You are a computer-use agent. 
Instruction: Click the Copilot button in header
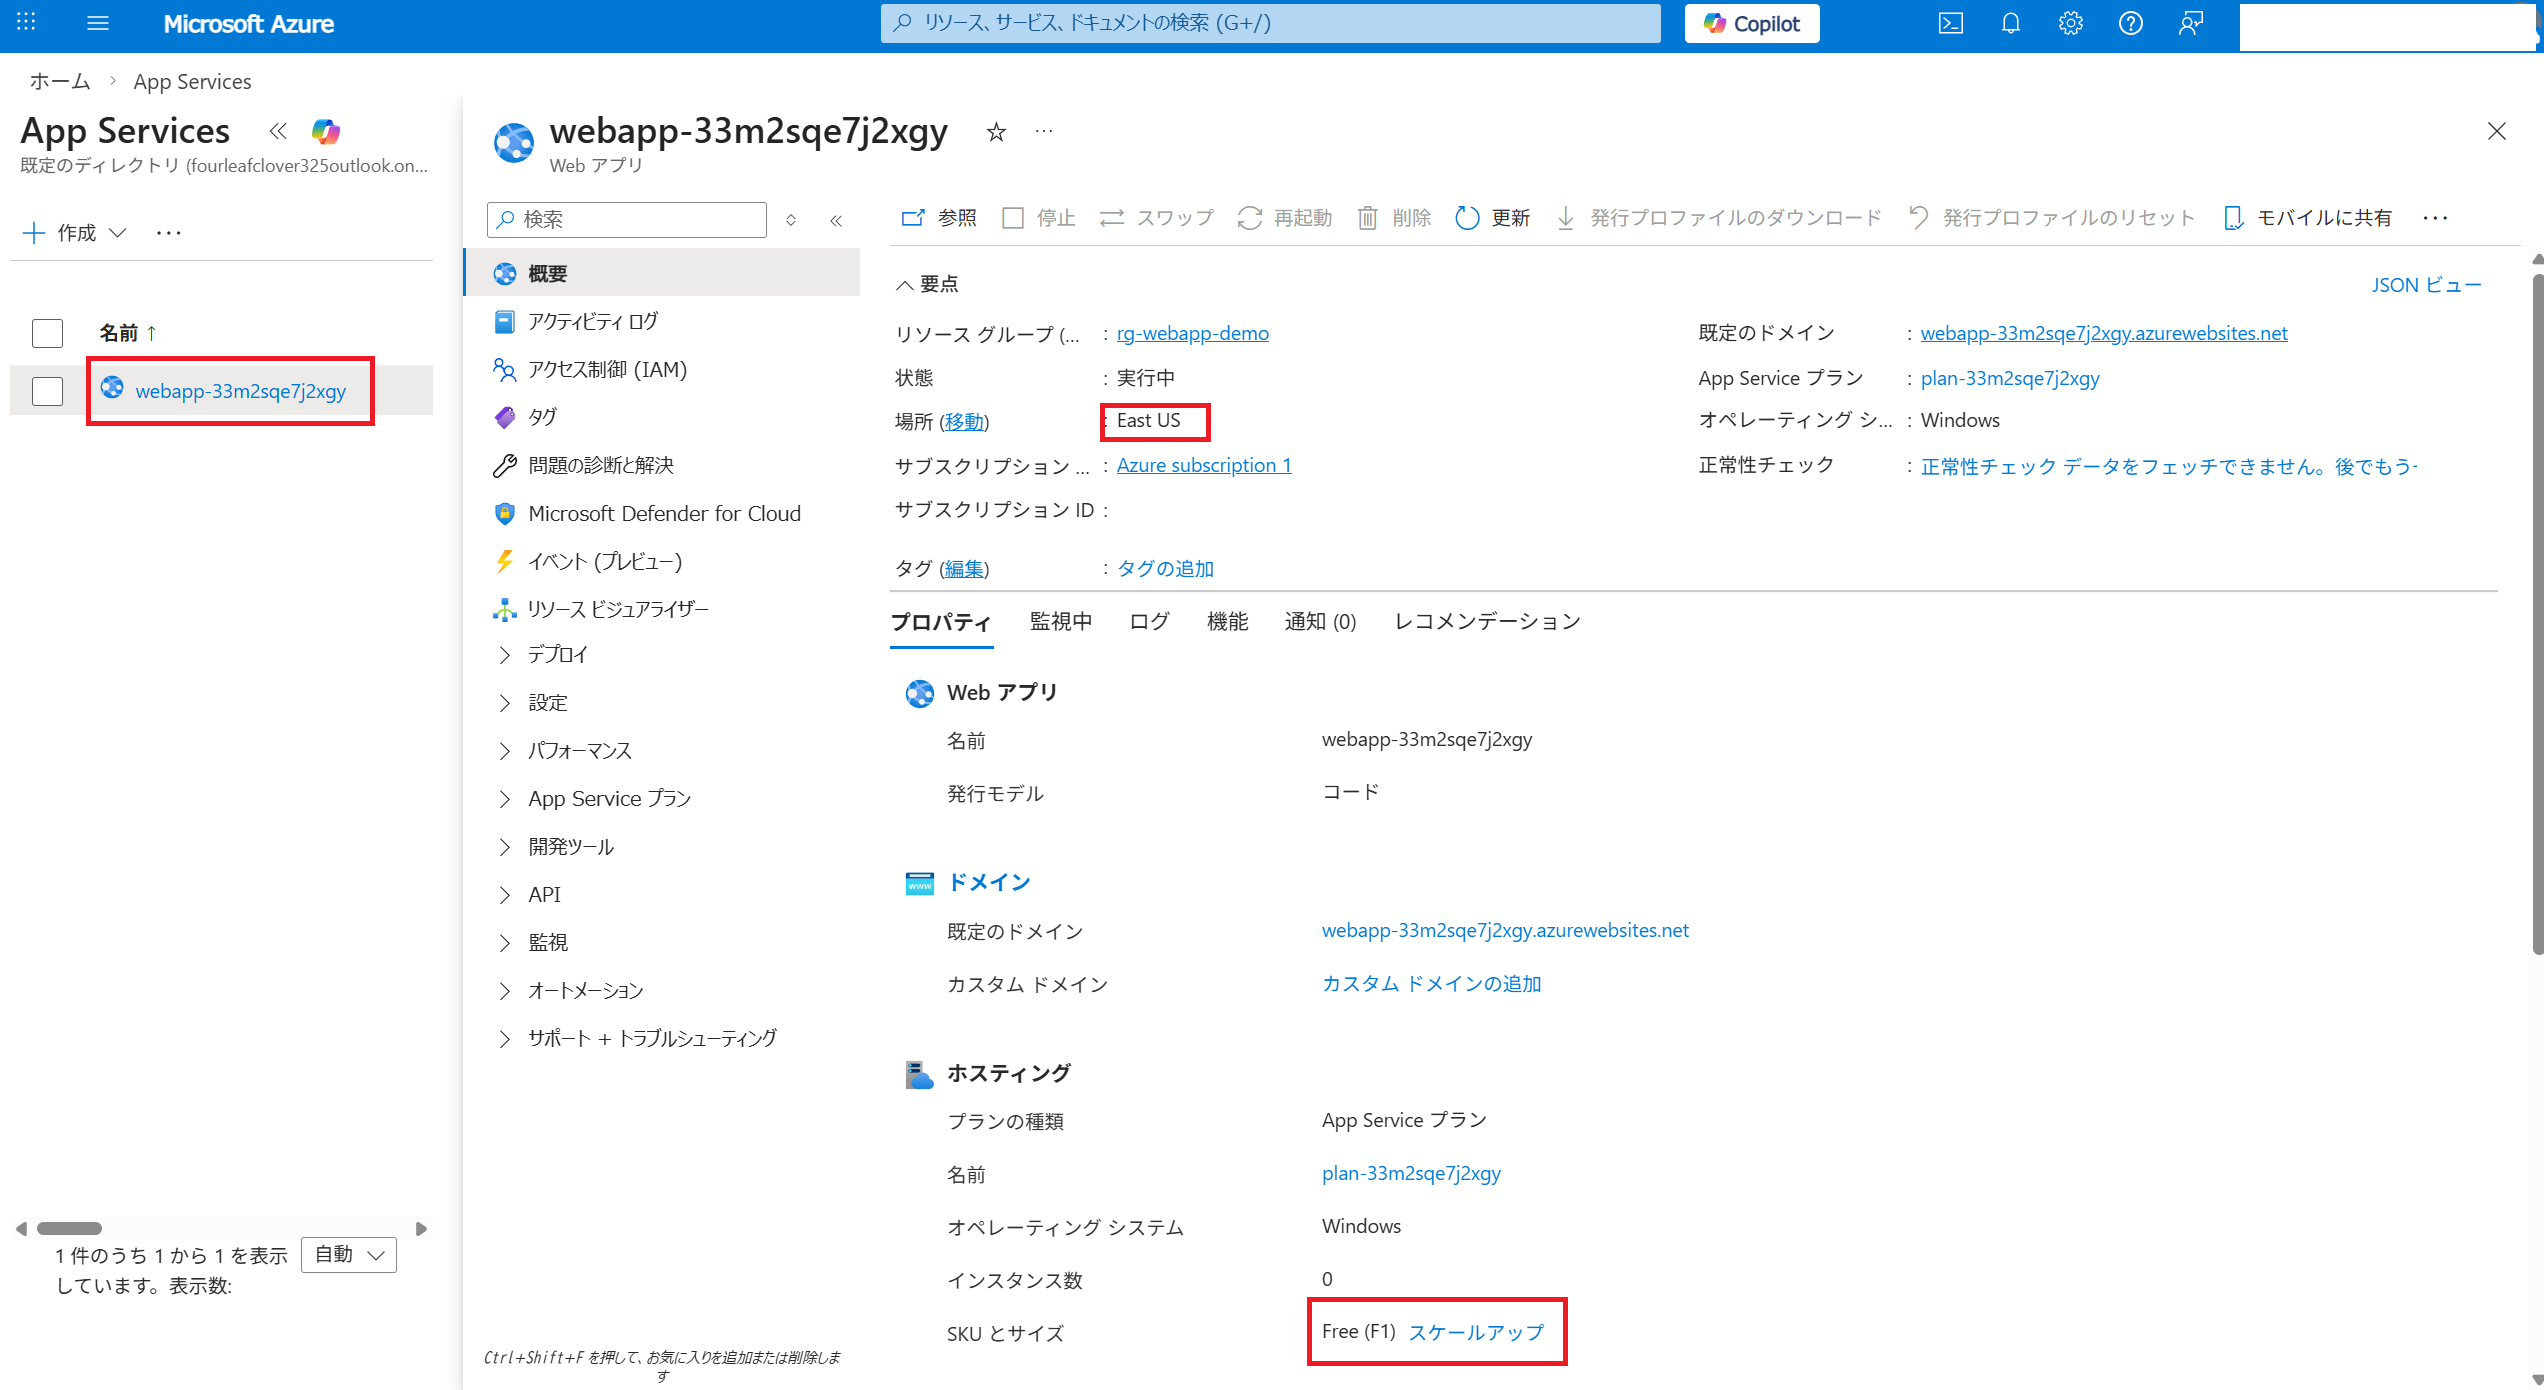1752,23
